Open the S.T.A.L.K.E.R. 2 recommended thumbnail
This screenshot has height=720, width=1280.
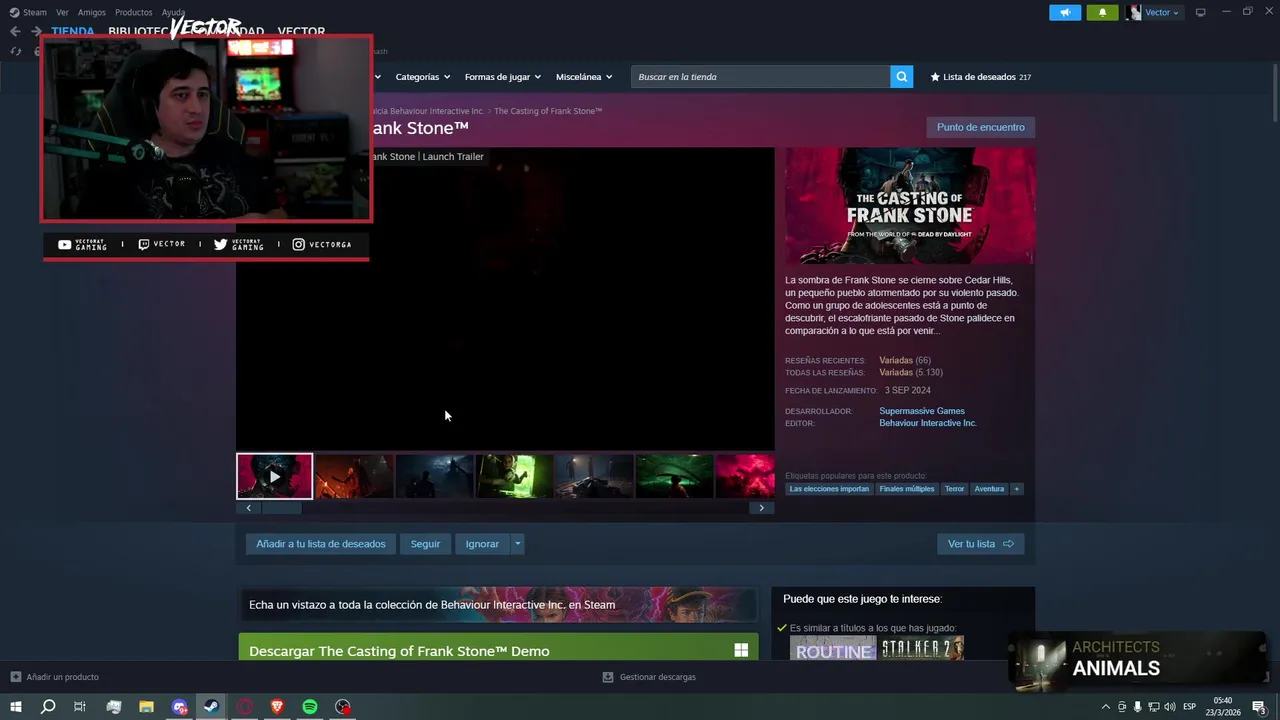point(921,649)
